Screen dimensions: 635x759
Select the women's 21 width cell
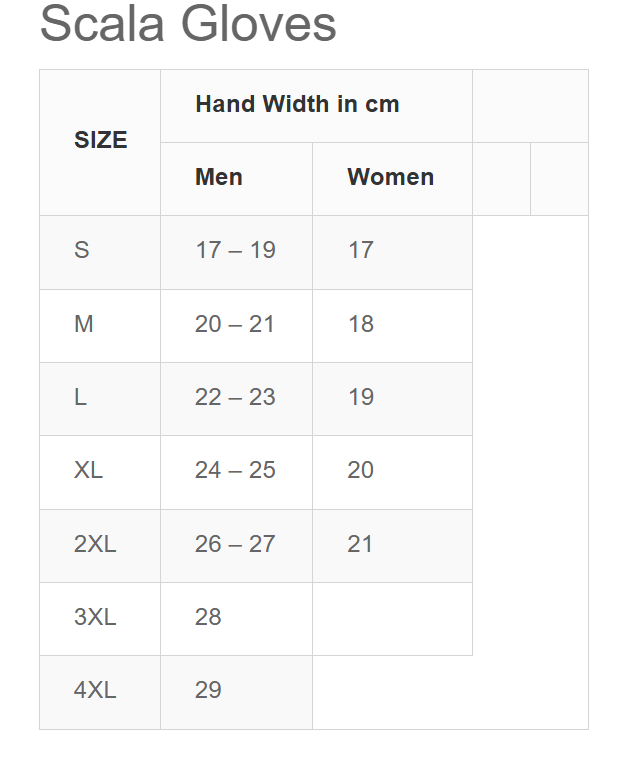pos(360,544)
